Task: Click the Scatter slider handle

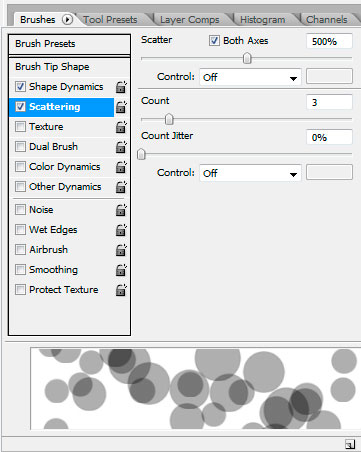Action: [x=247, y=58]
